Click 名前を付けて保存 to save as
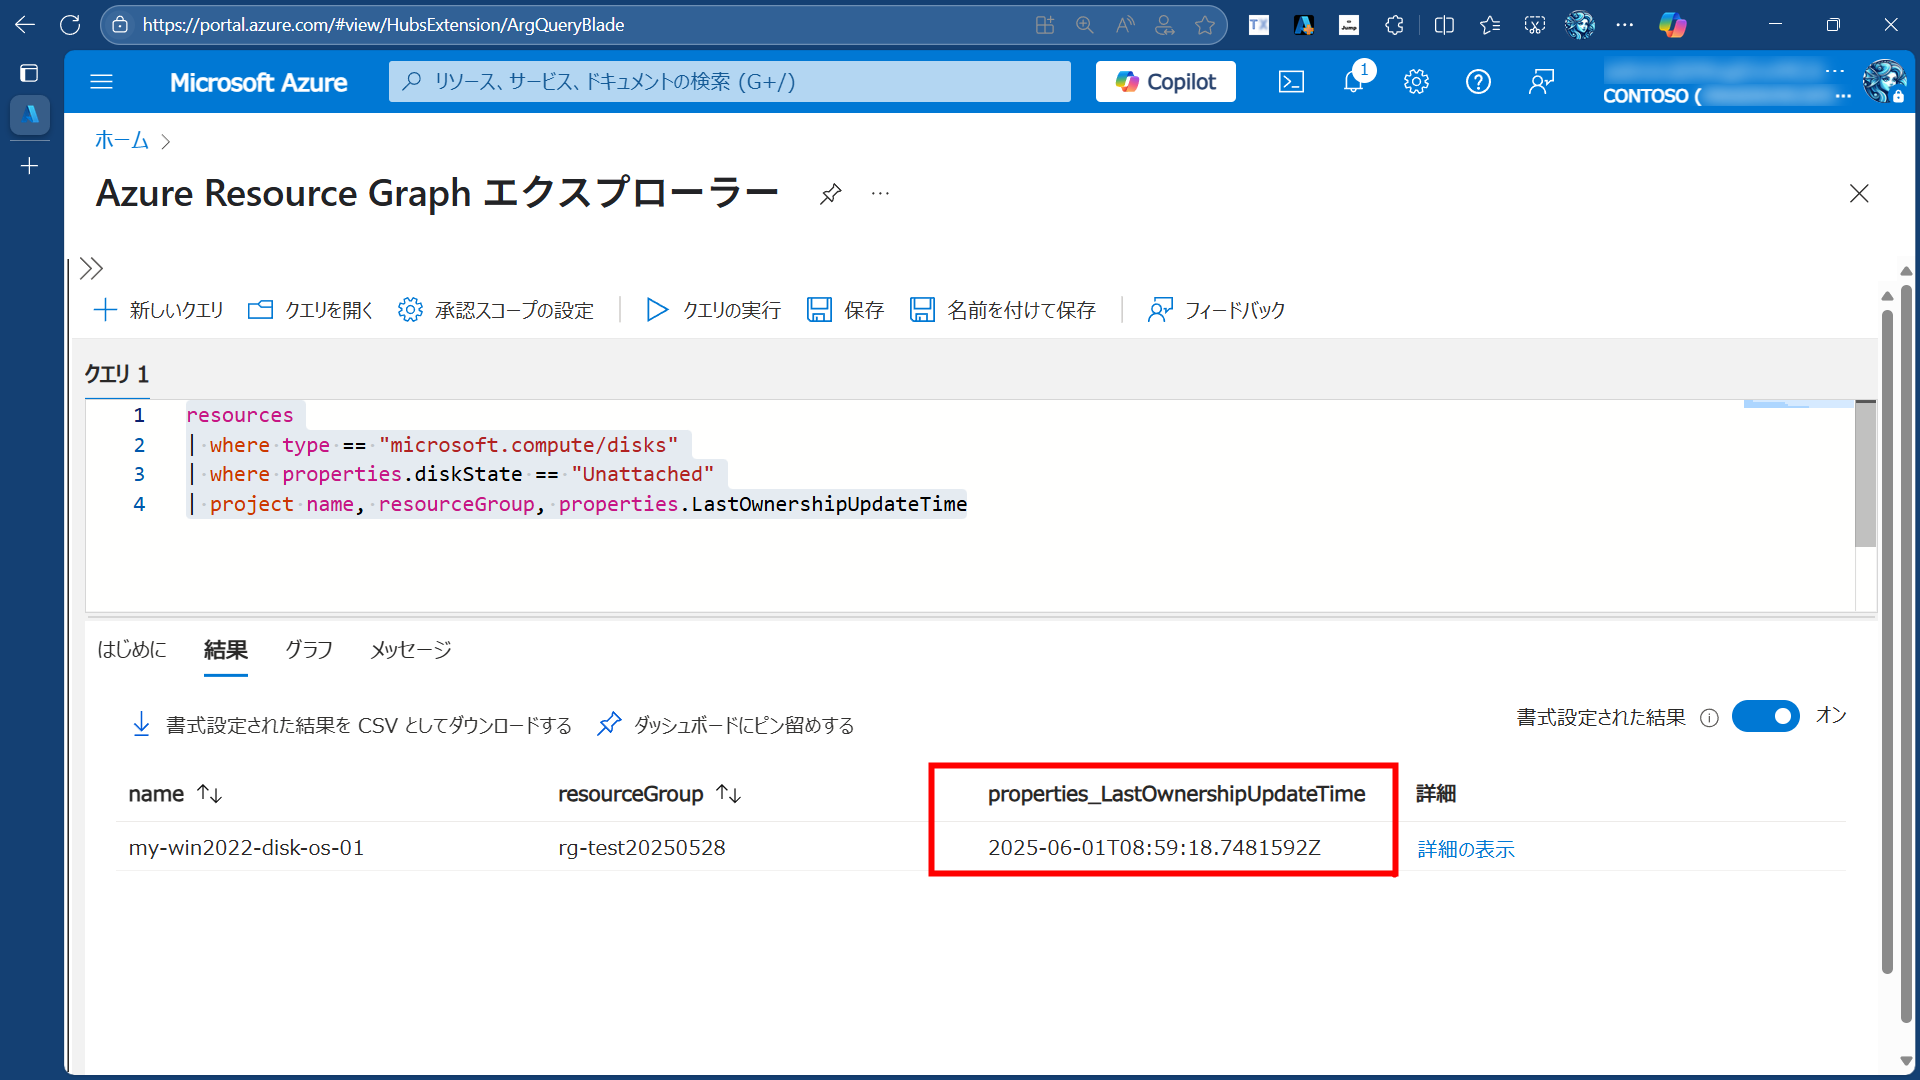This screenshot has width=1920, height=1080. pos(1002,310)
